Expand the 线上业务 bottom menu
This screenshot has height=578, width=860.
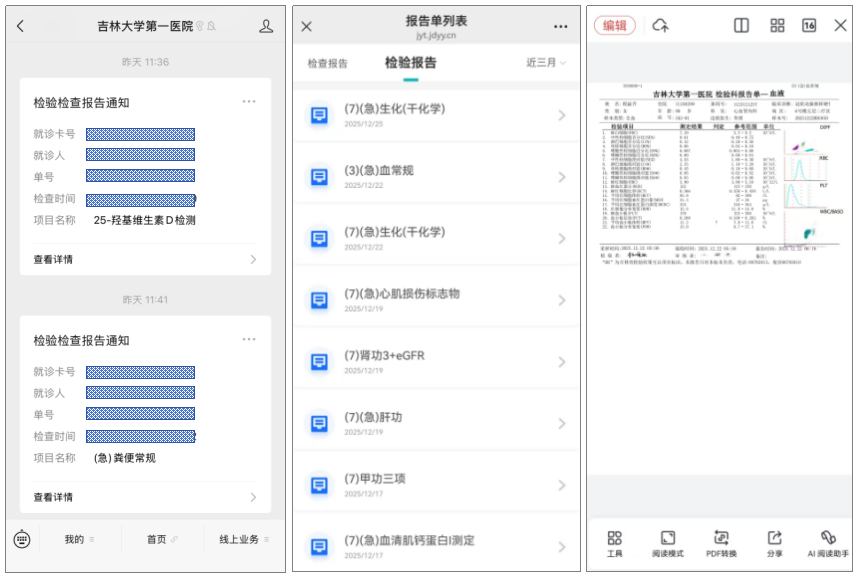[244, 539]
